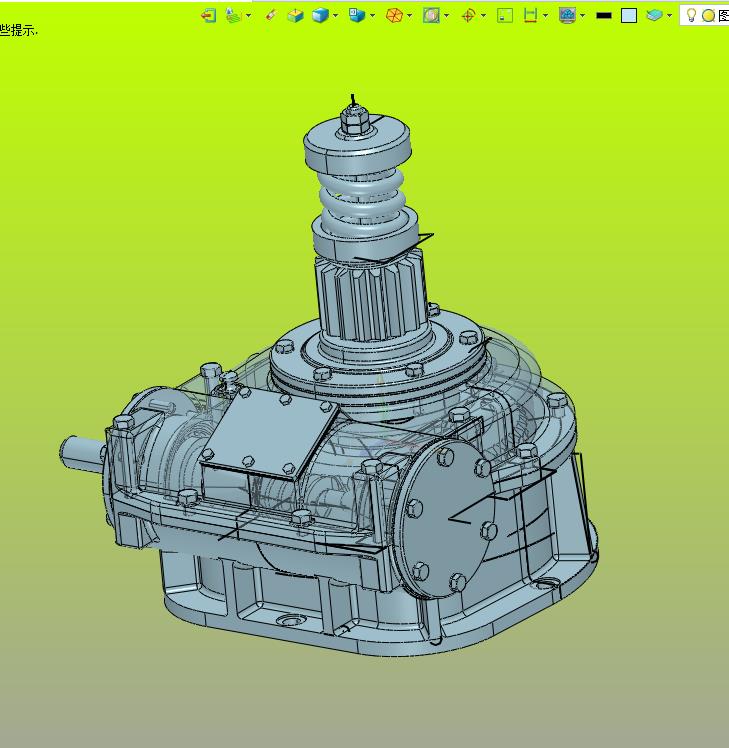Expand dropdown beside teal slab icon
Screen dimensions: 729x748
(x=669, y=16)
